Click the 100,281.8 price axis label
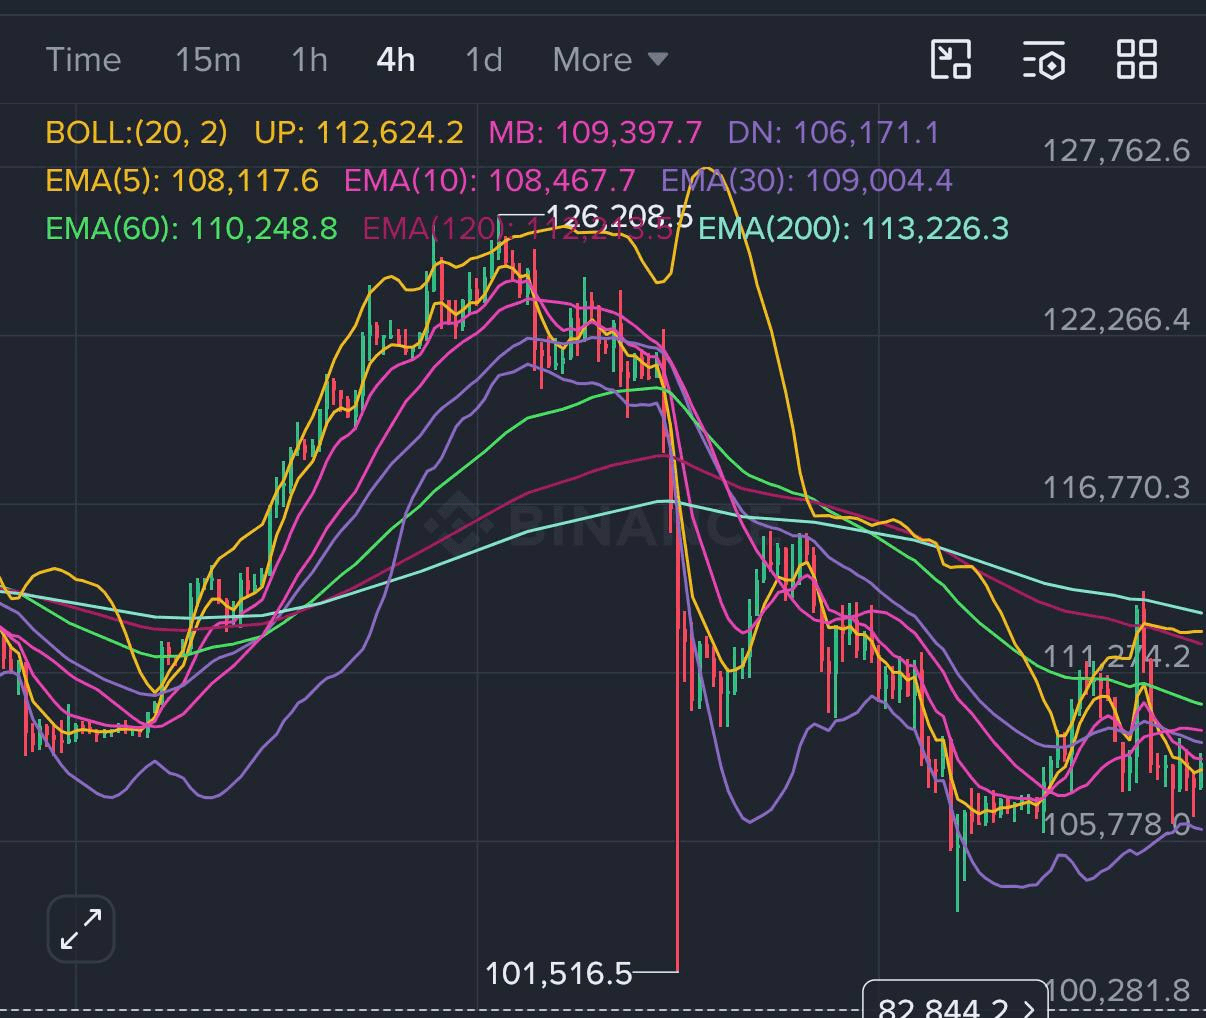The width and height of the screenshot is (1206, 1018). tap(1116, 991)
